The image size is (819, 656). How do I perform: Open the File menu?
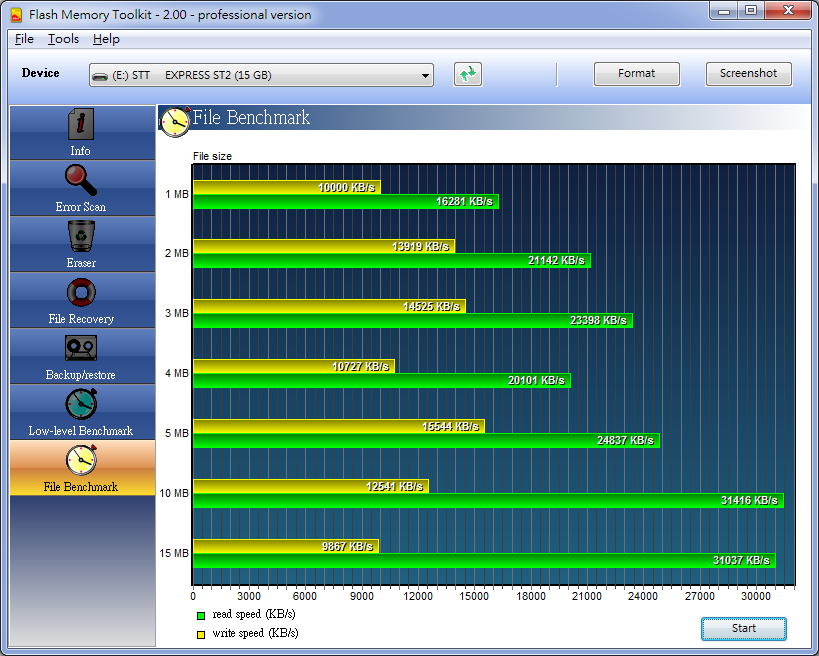(24, 39)
